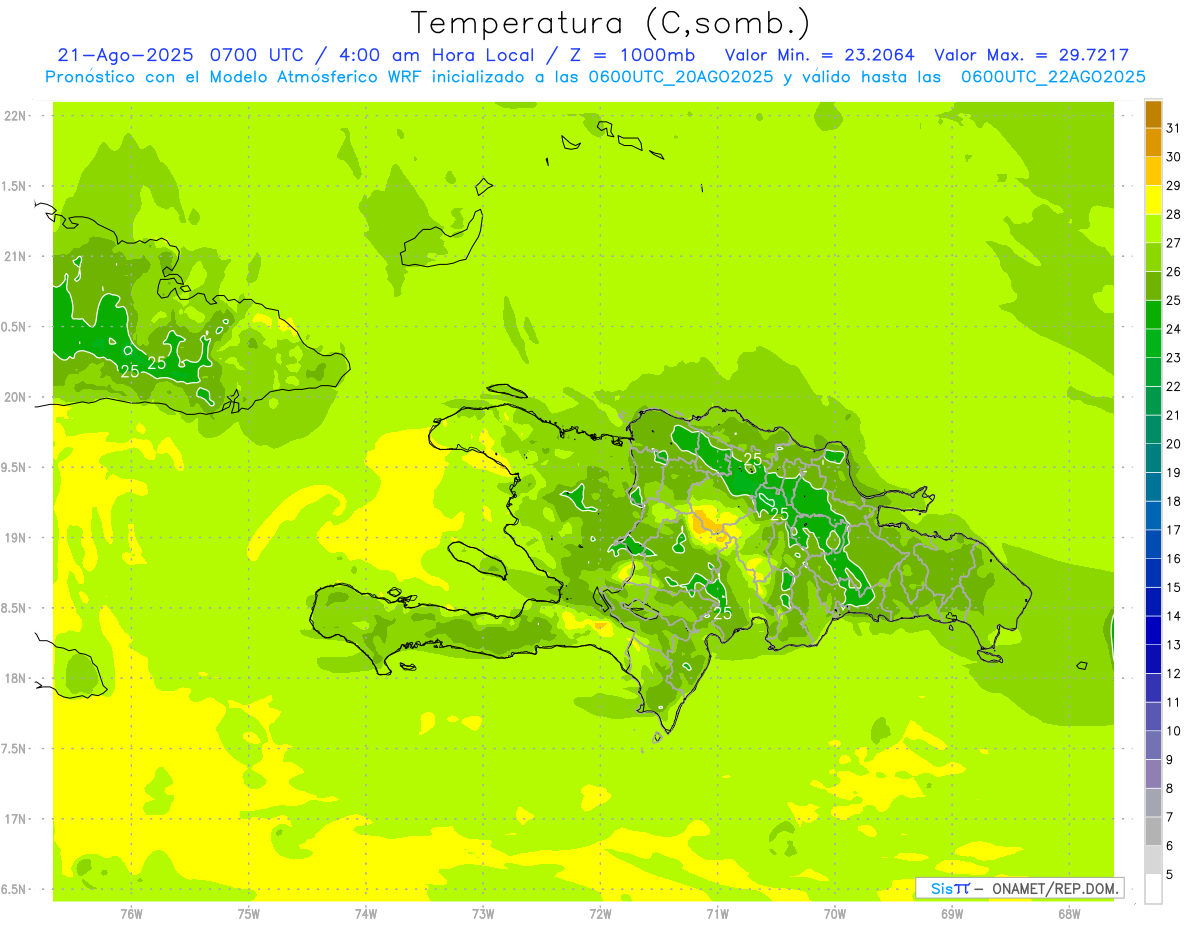The height and width of the screenshot is (927, 1200).
Task: Click the '71W' longitude axis label
Action: [x=717, y=914]
